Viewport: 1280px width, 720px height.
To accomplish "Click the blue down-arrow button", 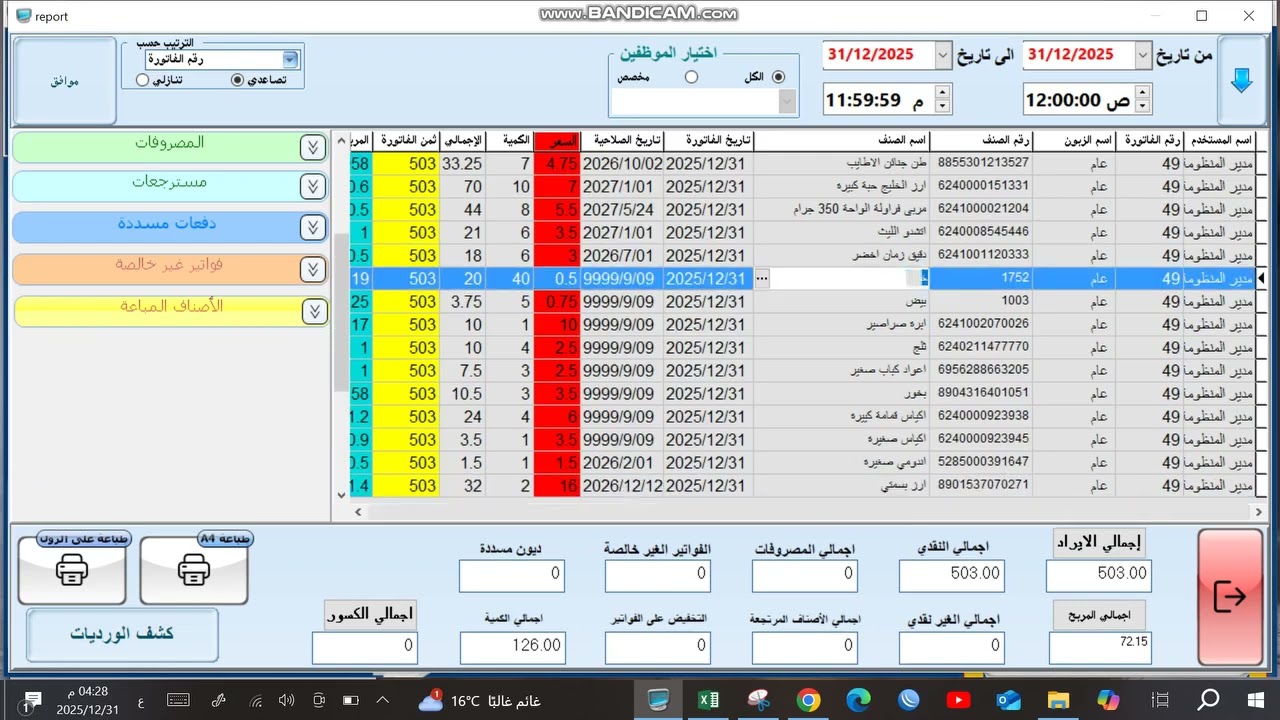I will click(1242, 81).
